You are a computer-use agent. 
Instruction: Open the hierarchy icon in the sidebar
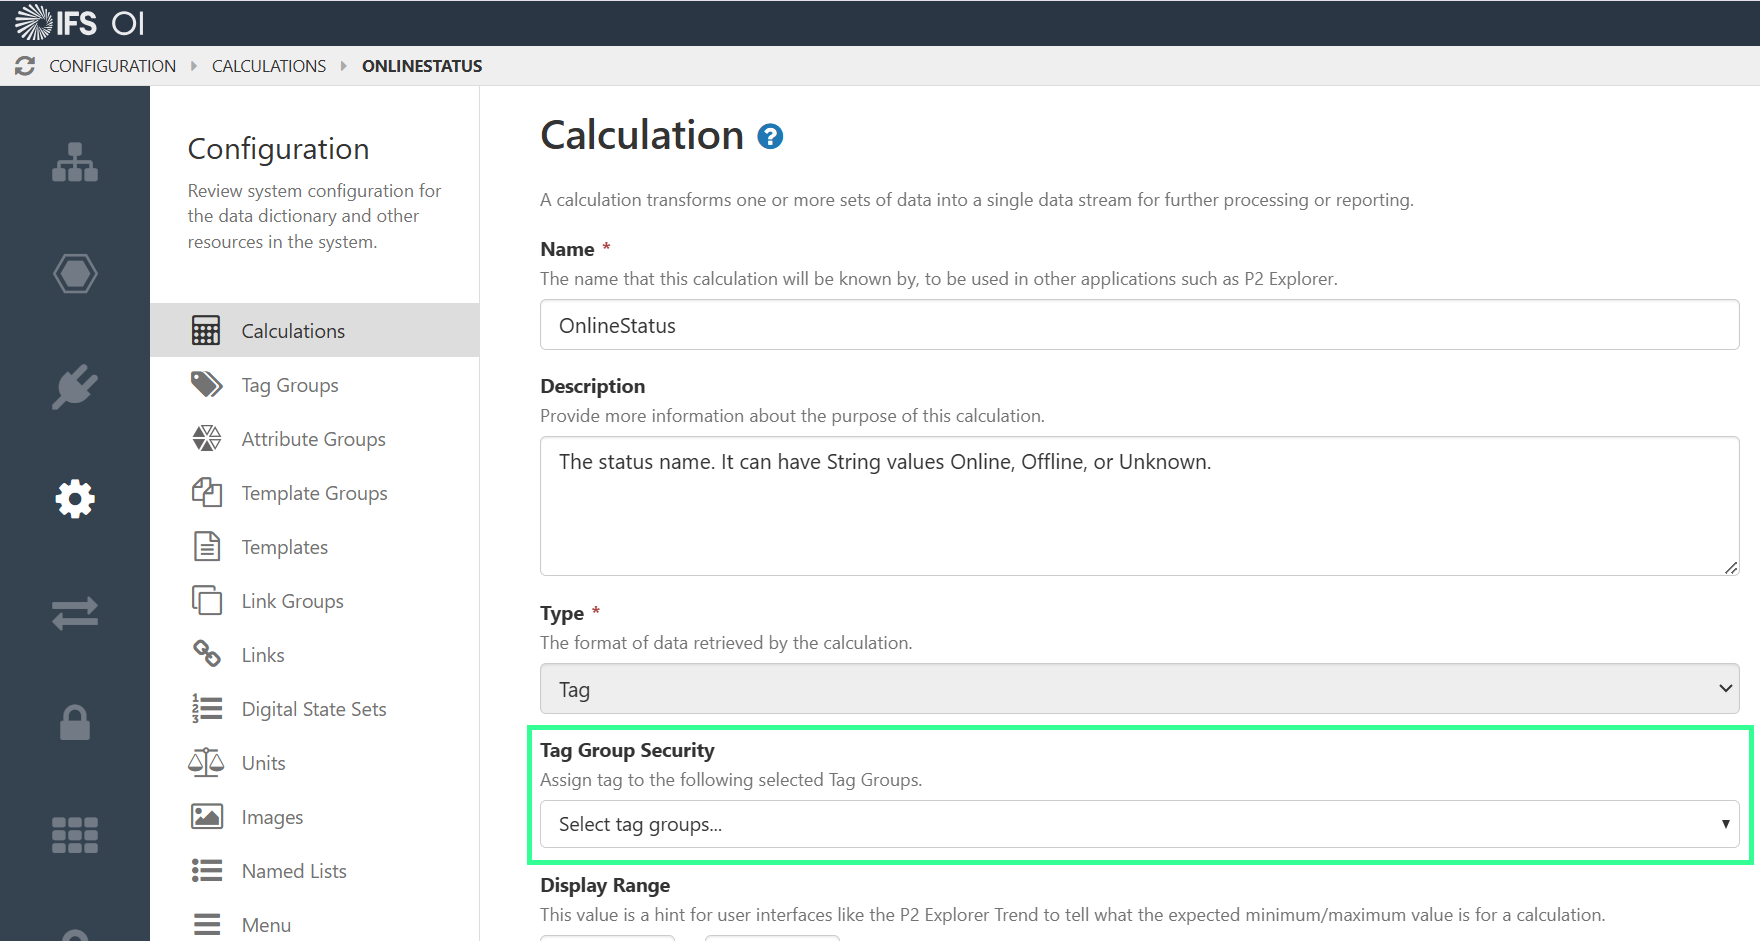[x=75, y=162]
